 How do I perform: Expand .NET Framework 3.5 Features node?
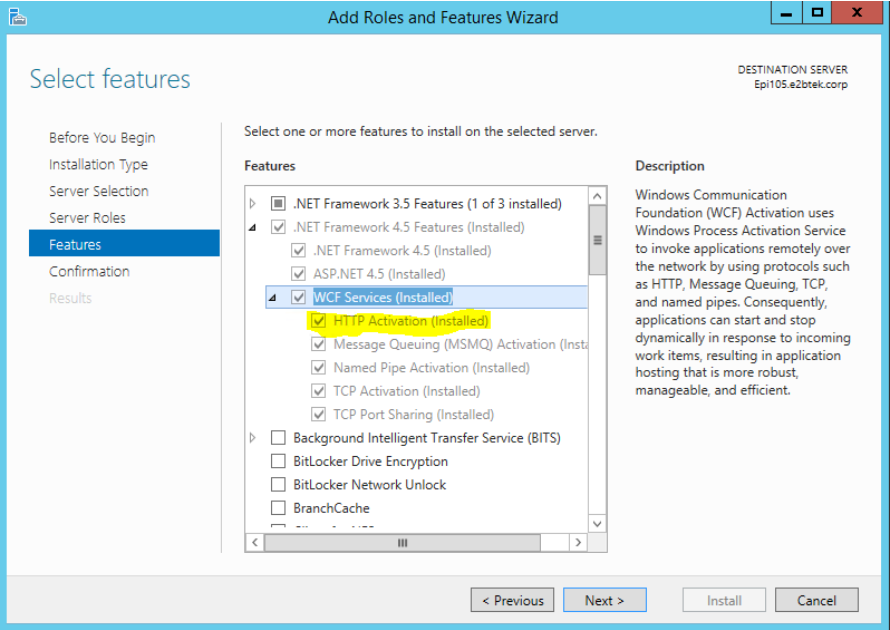point(253,204)
